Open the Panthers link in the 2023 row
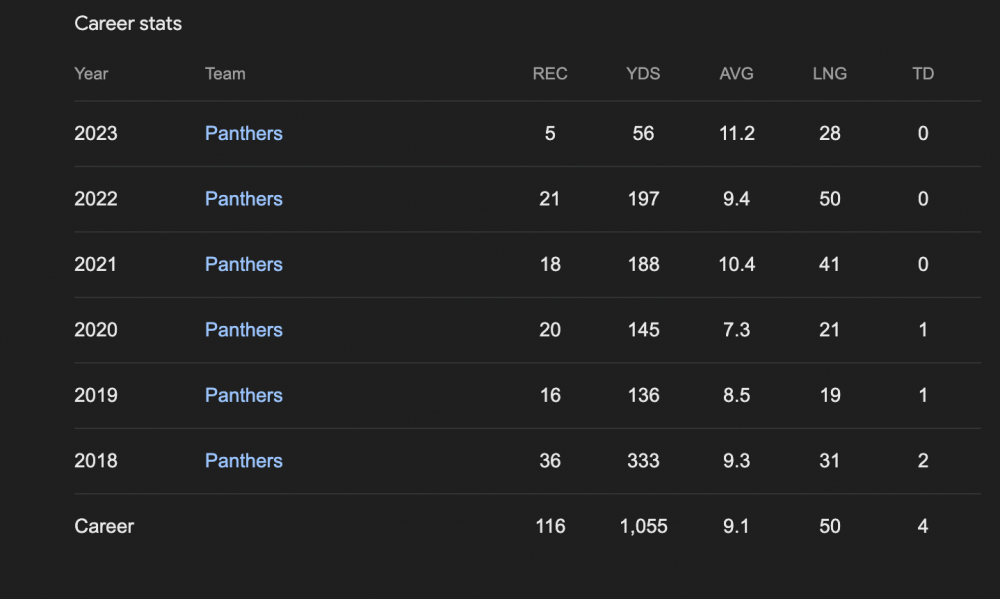The width and height of the screenshot is (1000, 599). [243, 134]
